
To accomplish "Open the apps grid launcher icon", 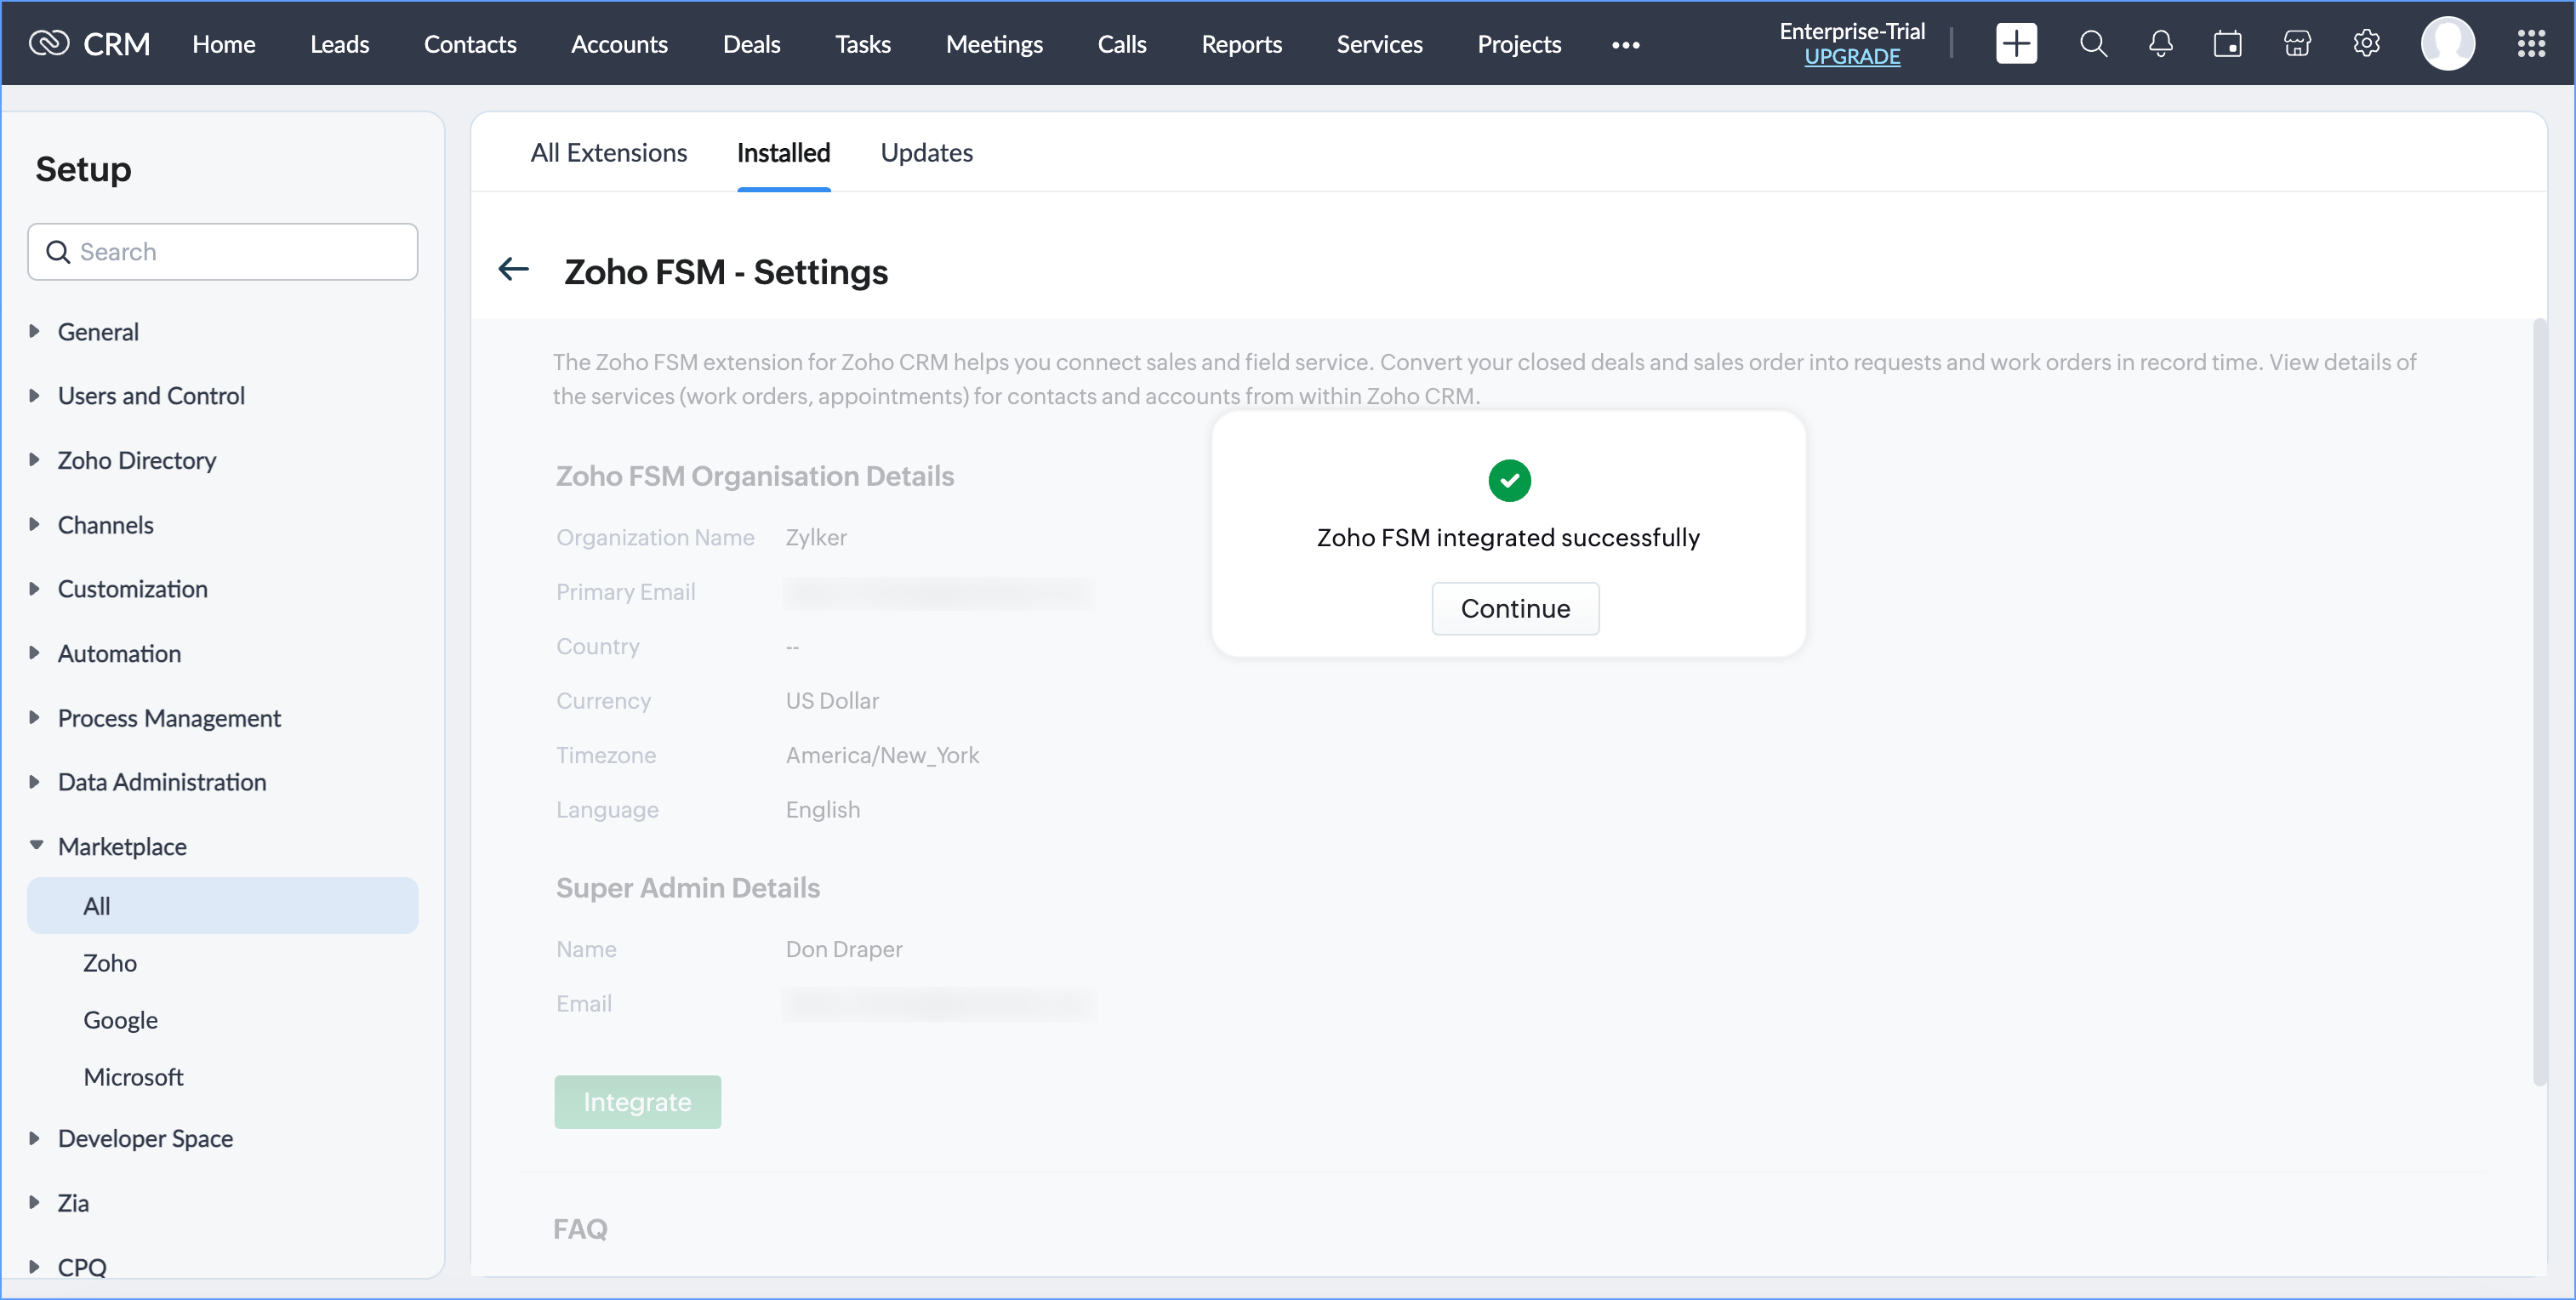I will [x=2530, y=44].
